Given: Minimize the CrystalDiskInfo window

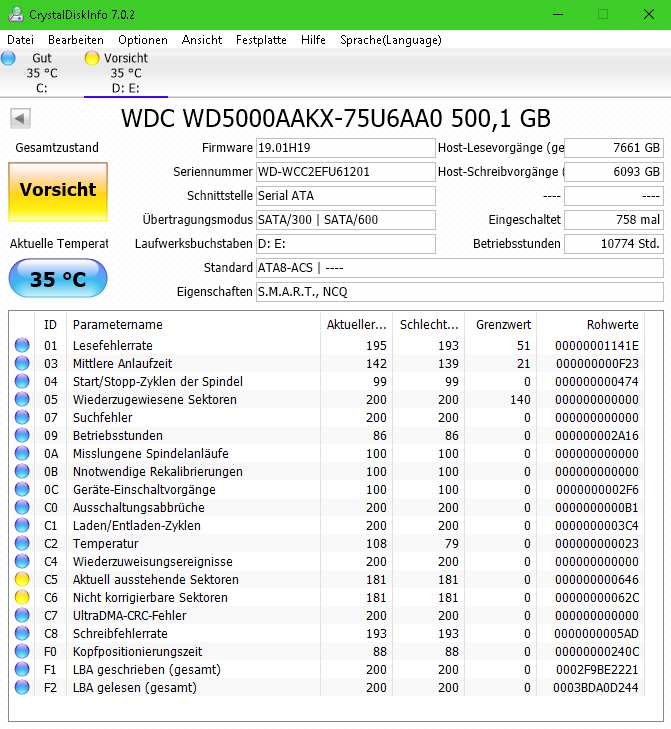Looking at the screenshot, I should tap(558, 14).
